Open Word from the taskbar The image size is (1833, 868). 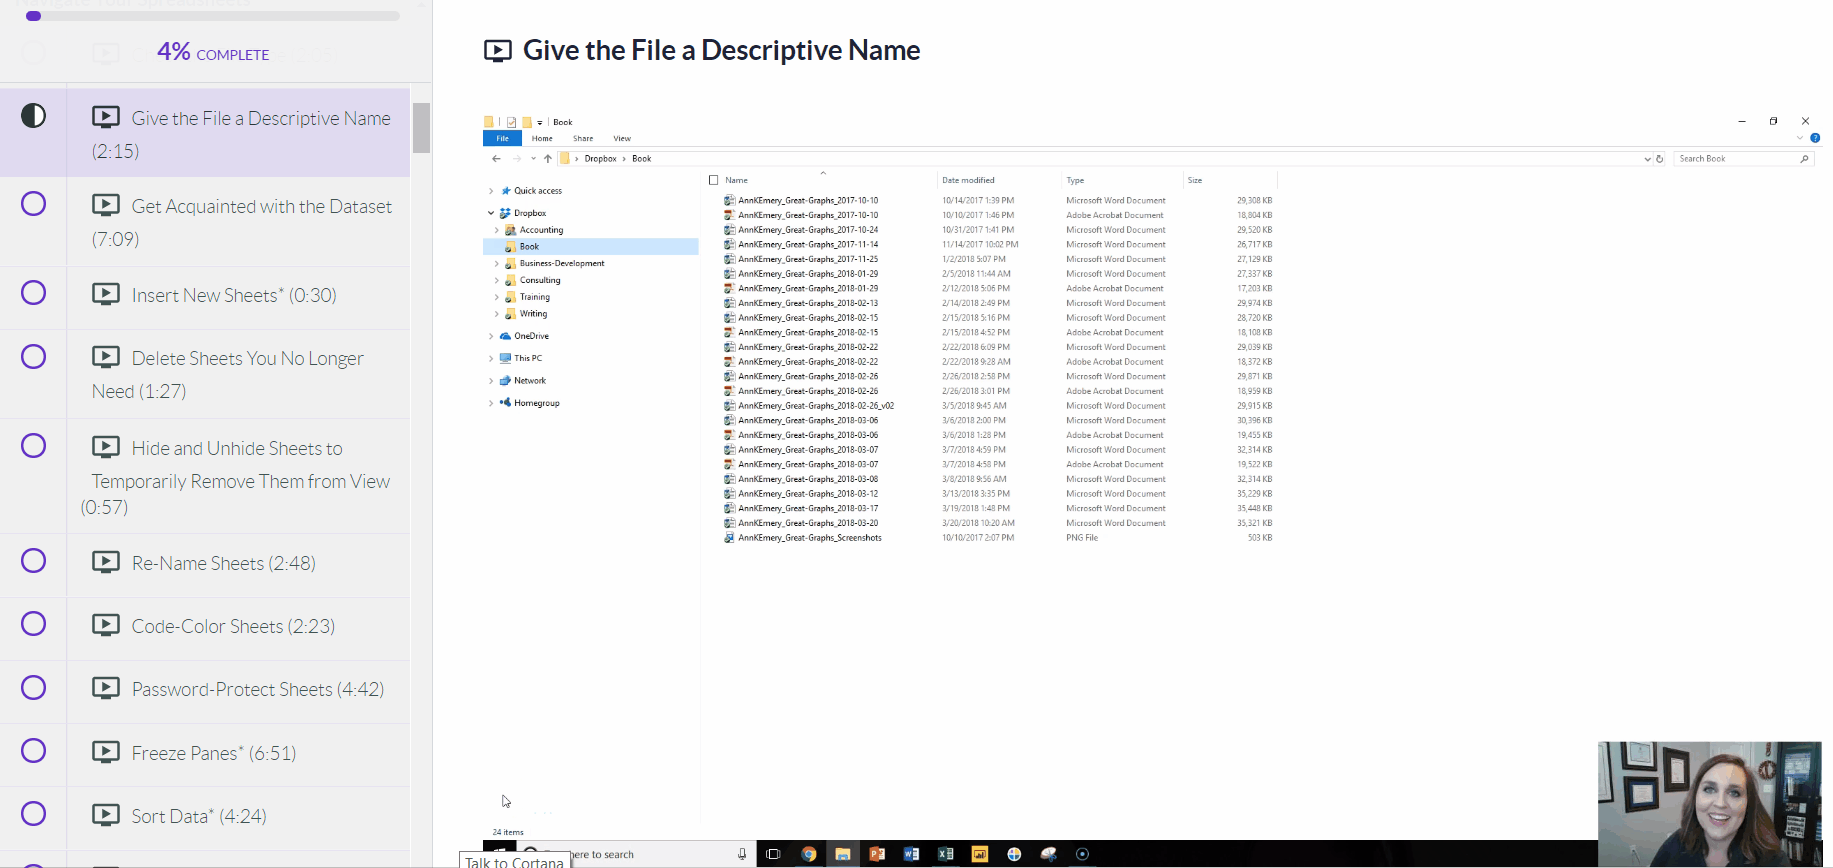tap(911, 854)
